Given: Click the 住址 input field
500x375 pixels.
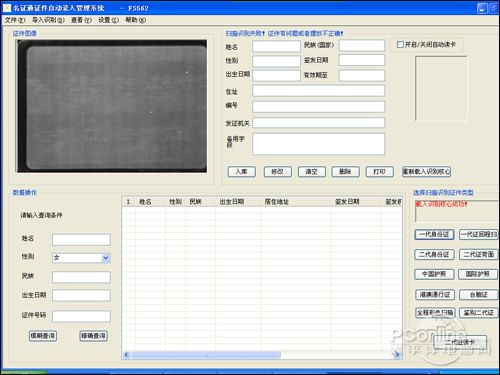Looking at the screenshot, I should (x=318, y=91).
